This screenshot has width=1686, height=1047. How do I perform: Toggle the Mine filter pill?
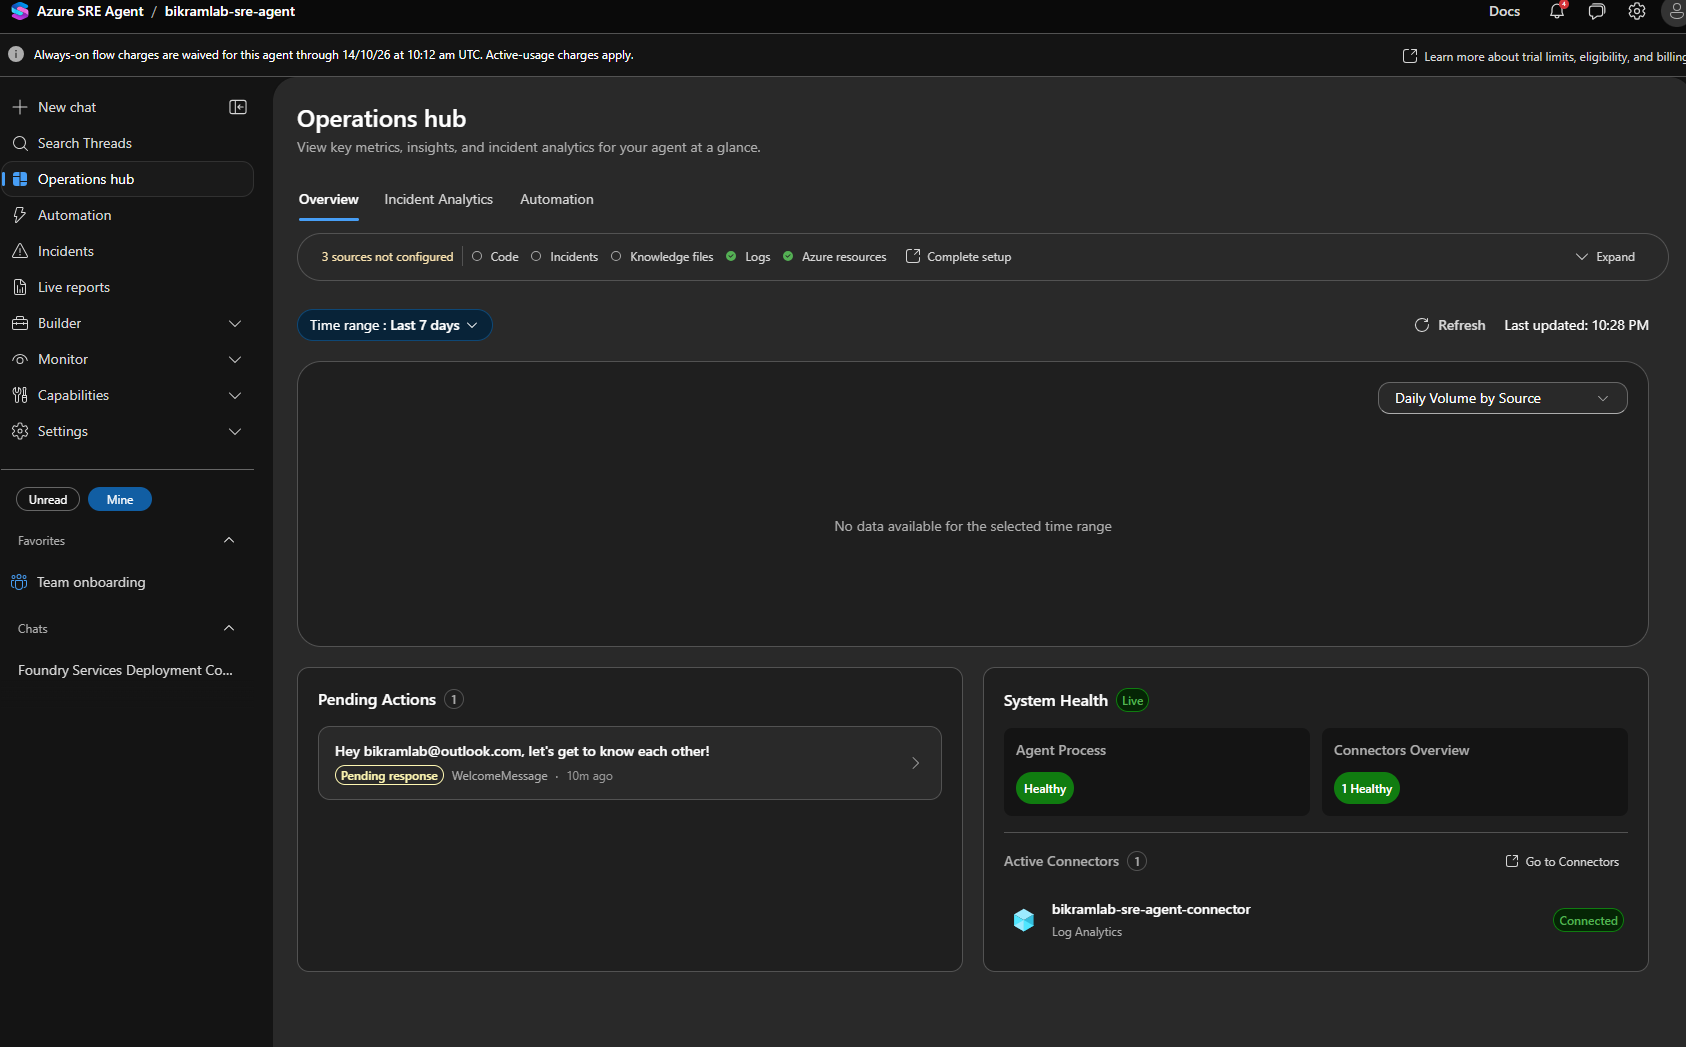point(120,499)
